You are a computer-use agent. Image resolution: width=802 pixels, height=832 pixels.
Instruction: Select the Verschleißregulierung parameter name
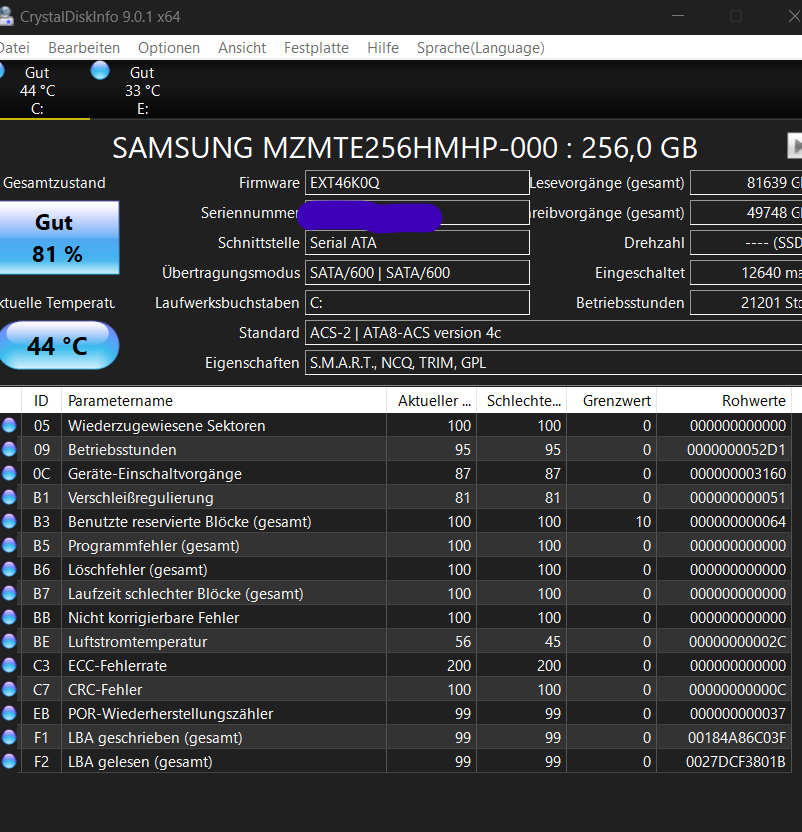141,498
